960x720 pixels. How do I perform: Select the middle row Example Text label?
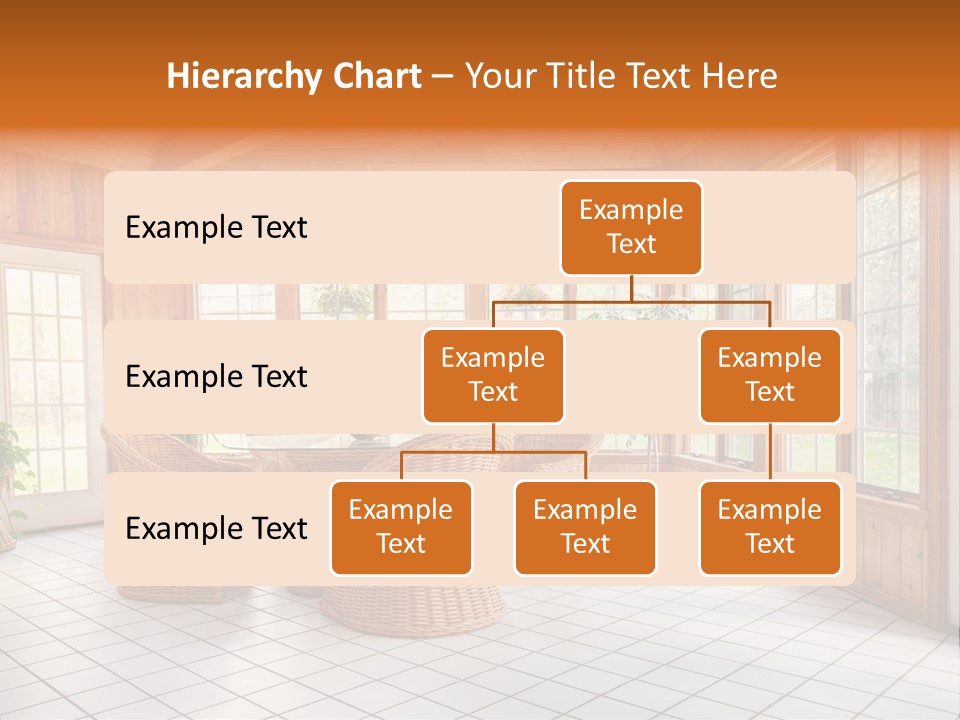point(215,377)
